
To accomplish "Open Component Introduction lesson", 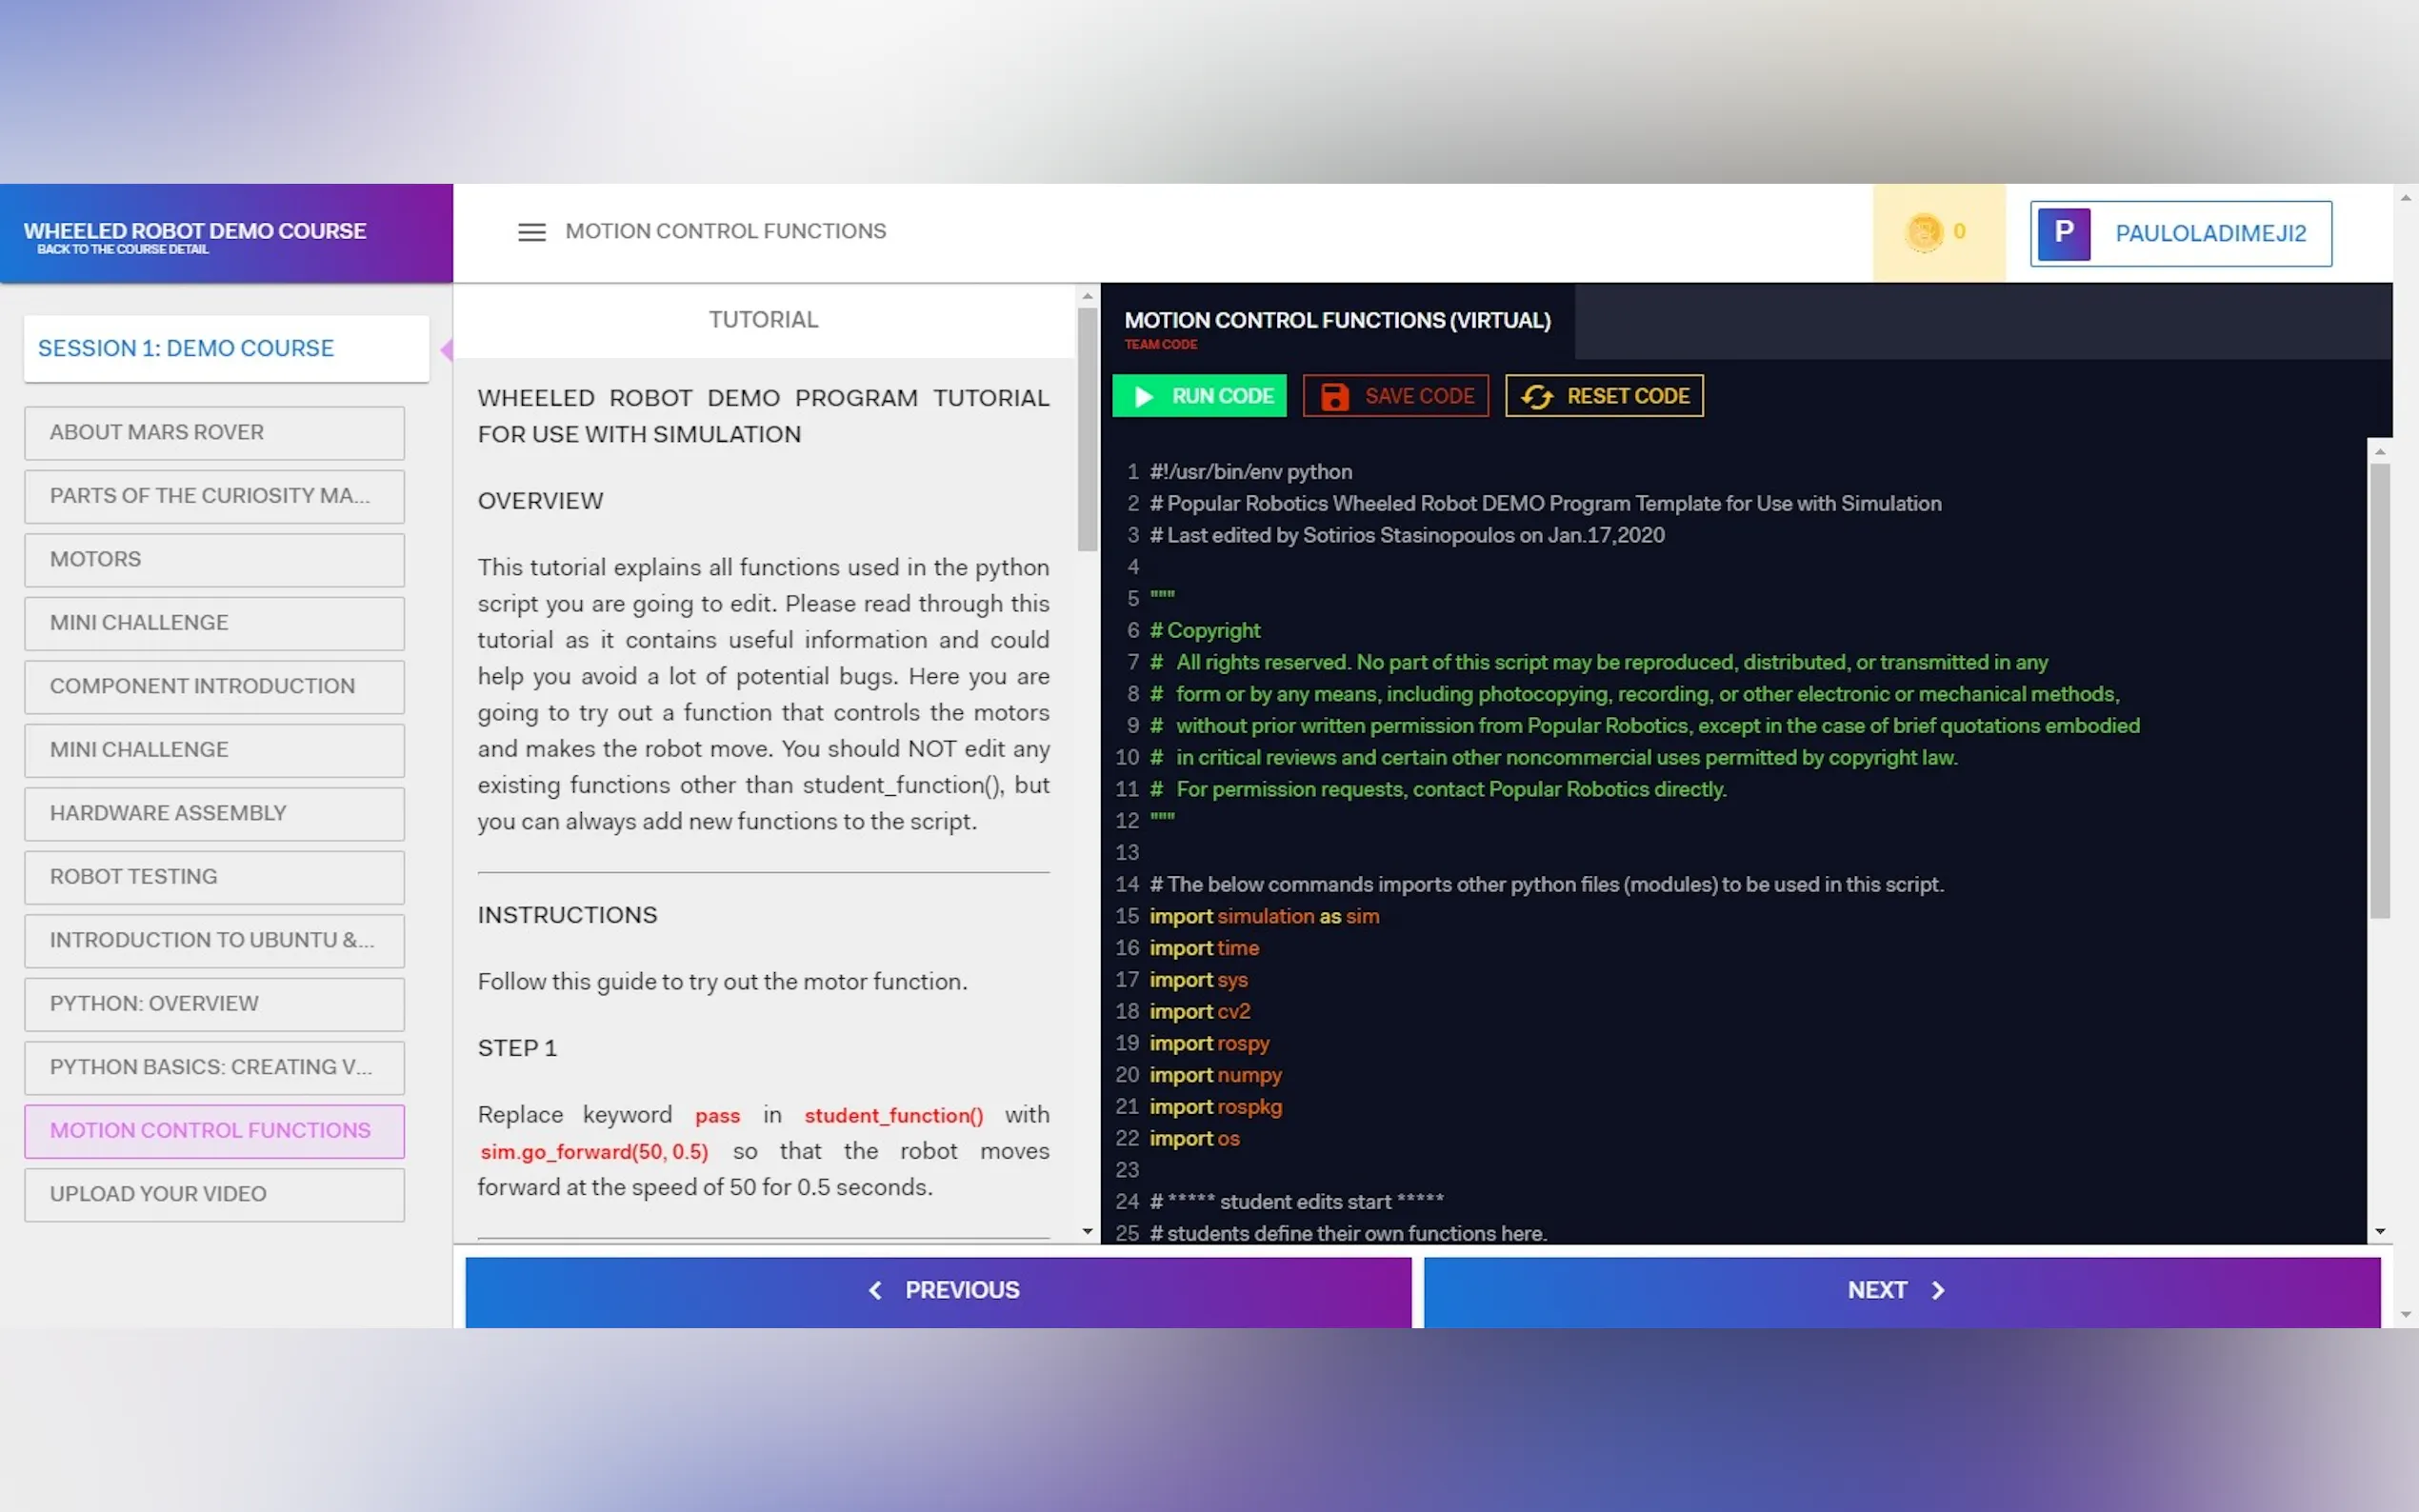I will 214,686.
